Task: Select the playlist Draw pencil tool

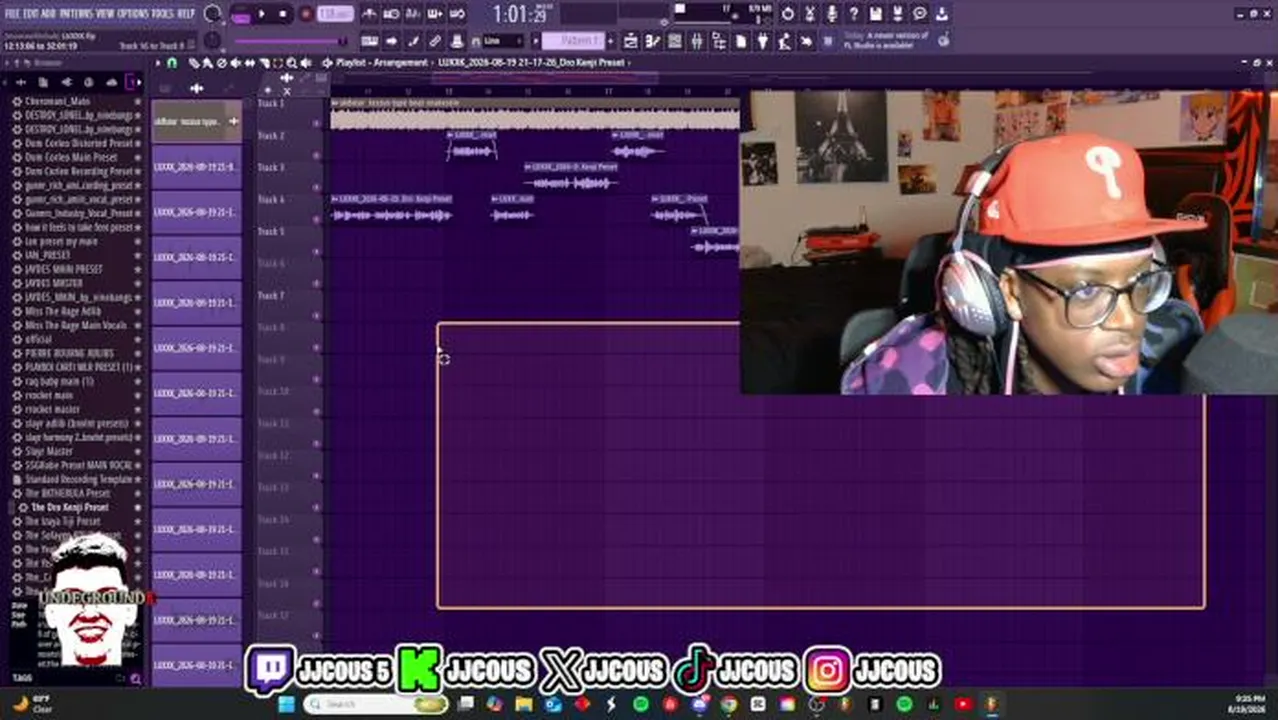Action: (194, 63)
